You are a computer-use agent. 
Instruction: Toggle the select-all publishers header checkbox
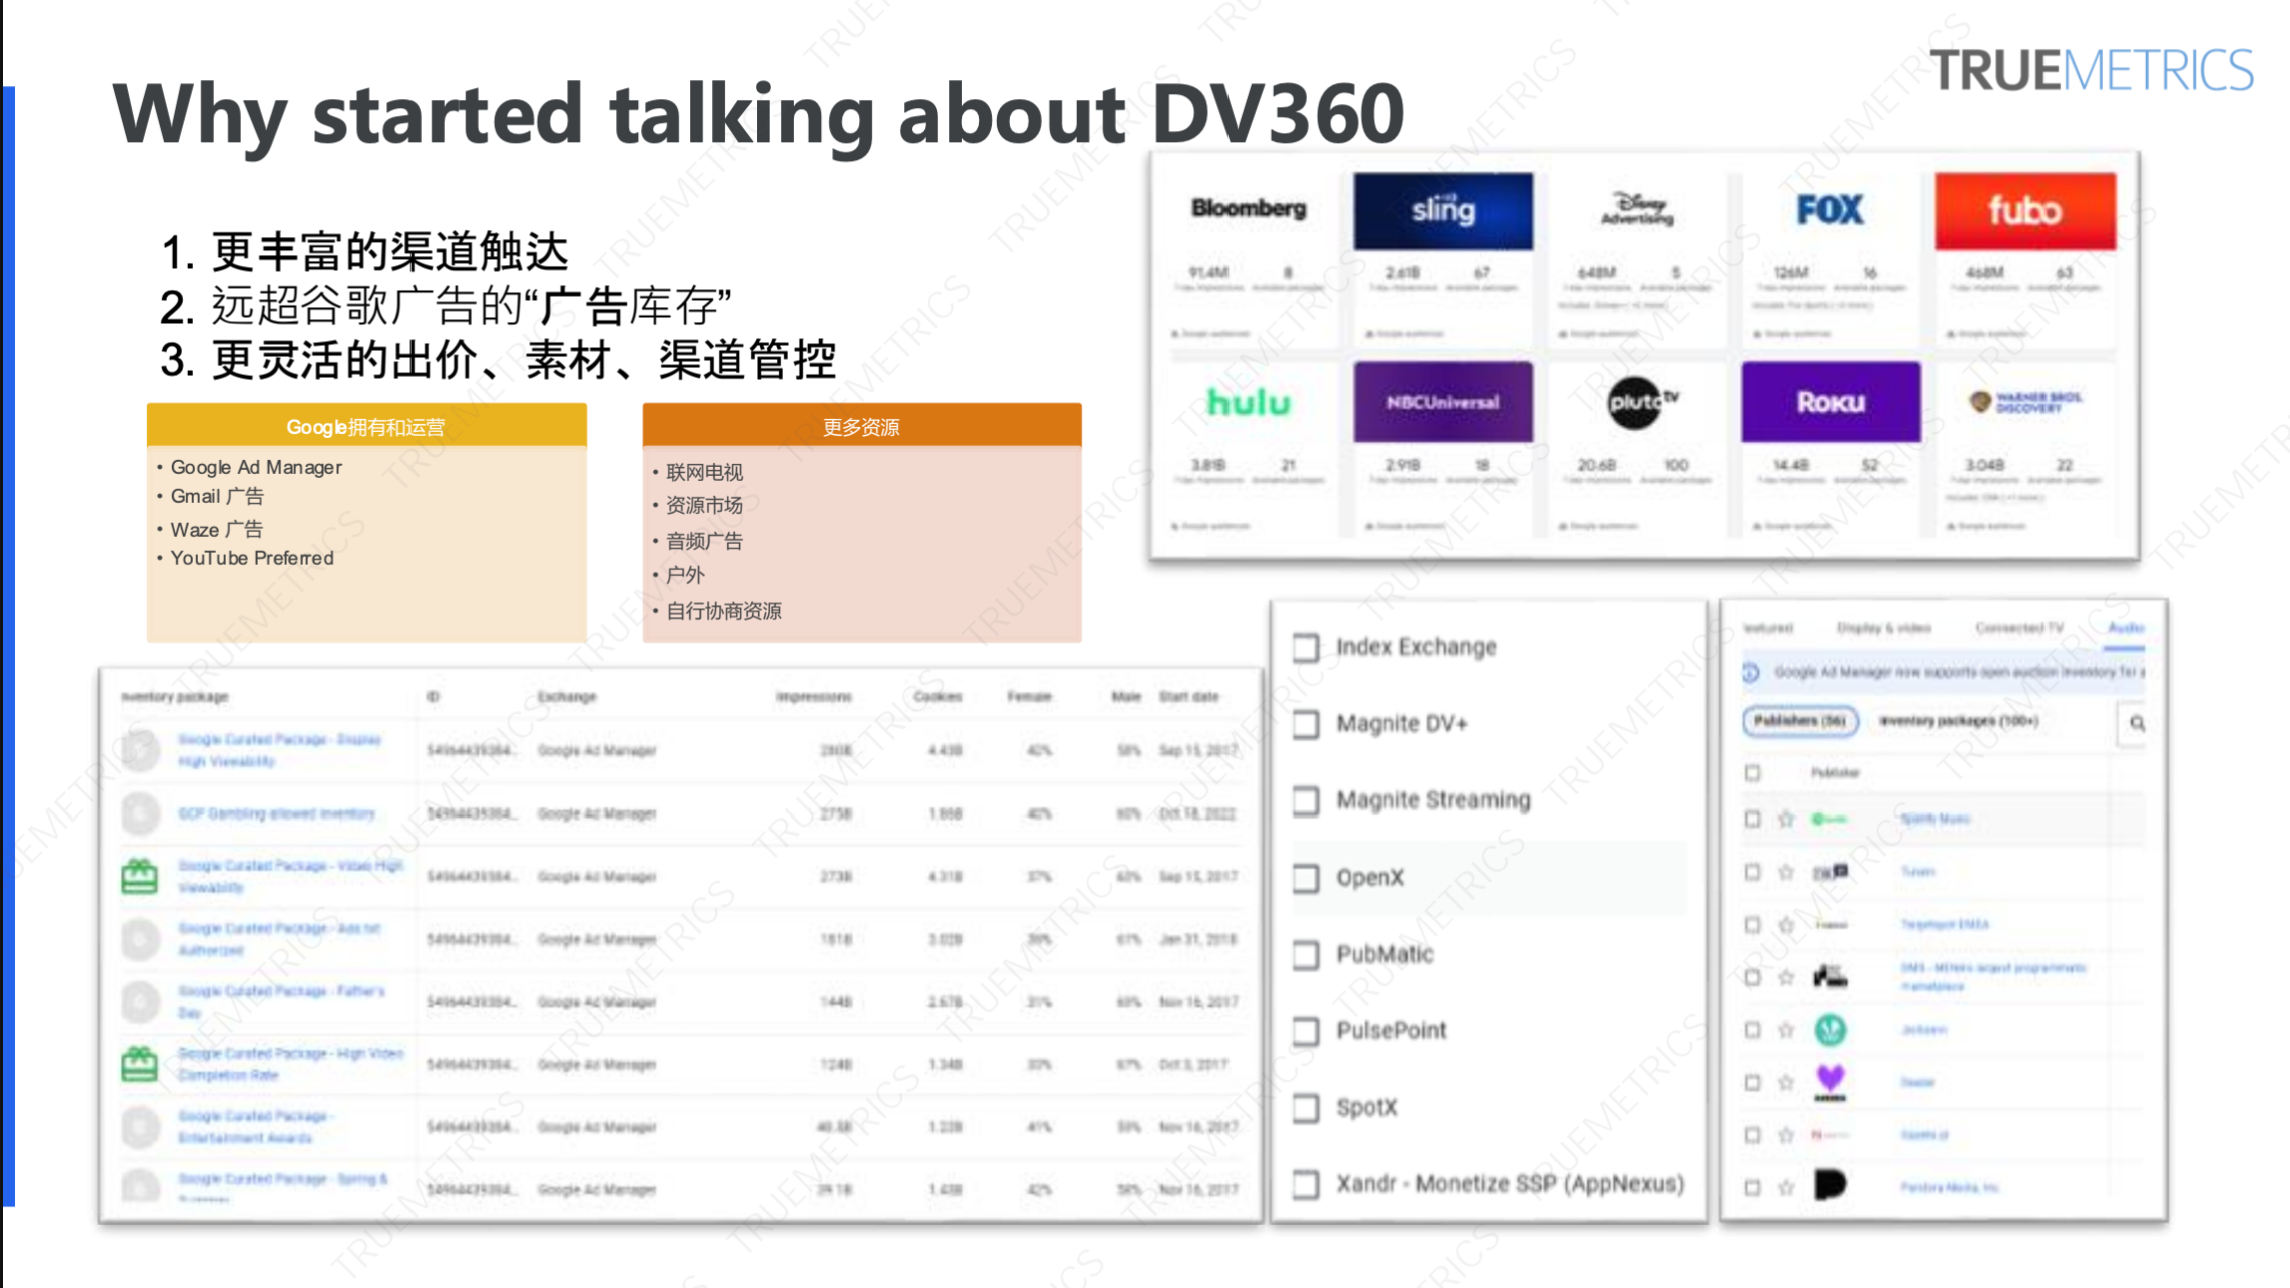(1753, 772)
